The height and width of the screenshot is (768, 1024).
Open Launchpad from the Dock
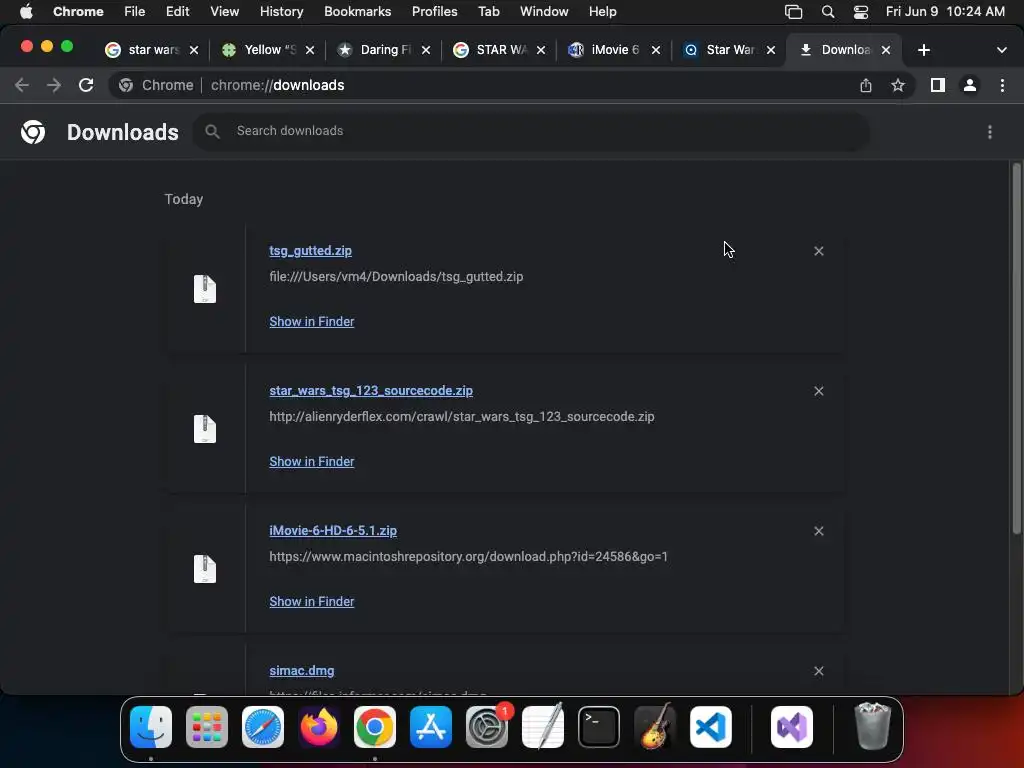[x=207, y=727]
